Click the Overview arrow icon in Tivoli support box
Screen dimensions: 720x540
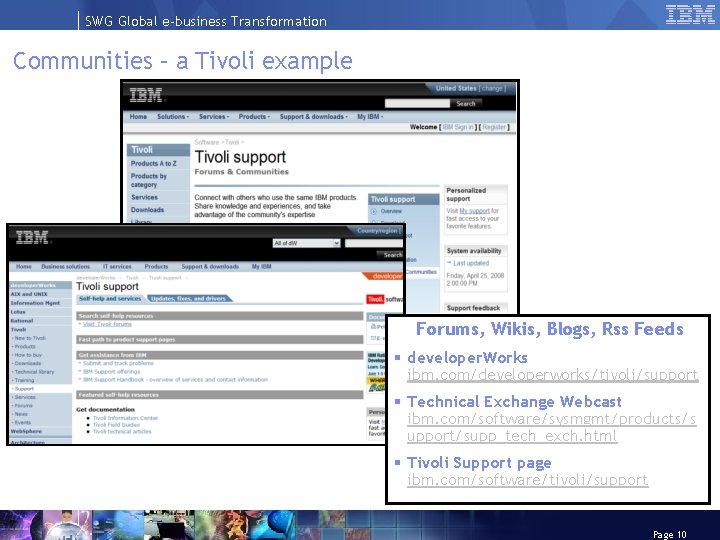373,212
